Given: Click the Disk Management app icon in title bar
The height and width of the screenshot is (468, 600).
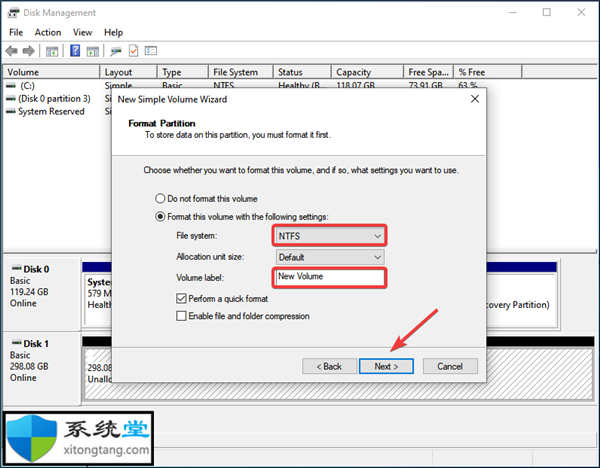Looking at the screenshot, I should point(14,13).
